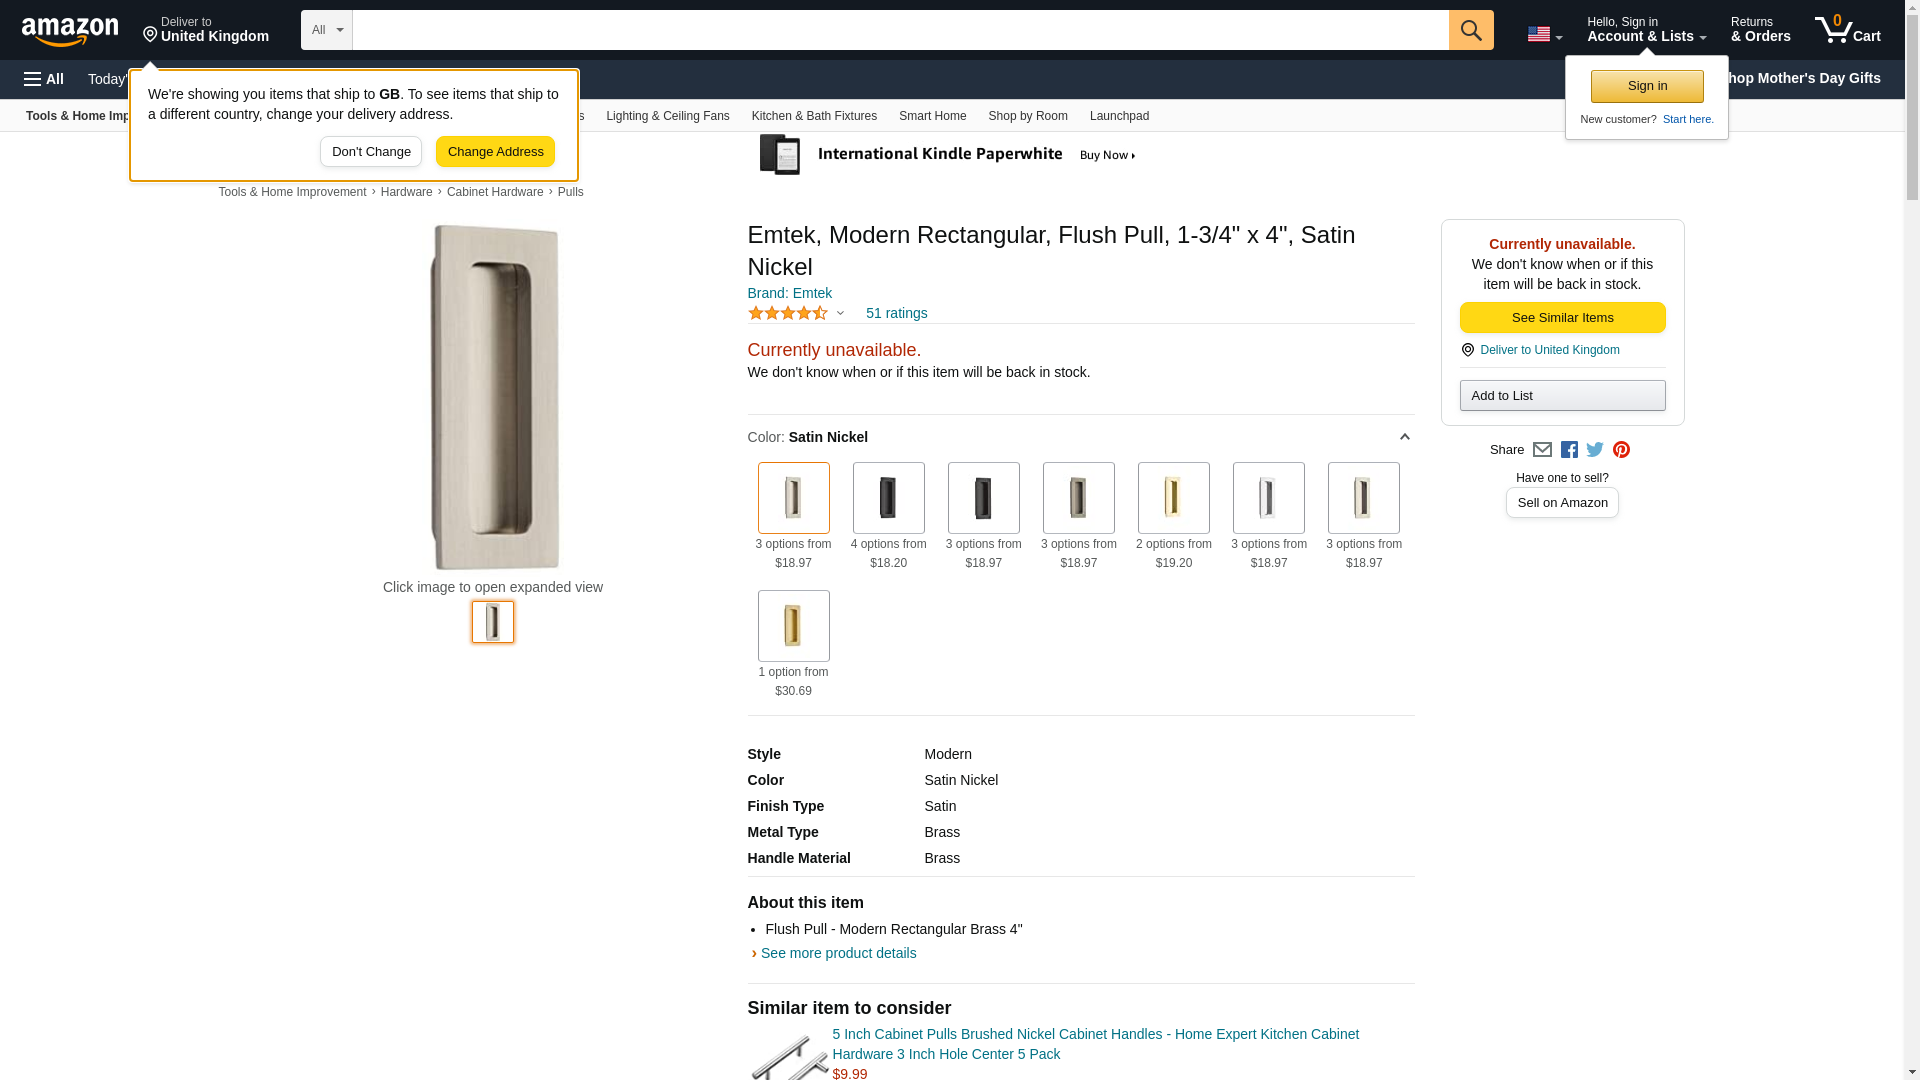Open the 51 ratings link
Viewport: 1920px width, 1080px height.
click(x=896, y=314)
